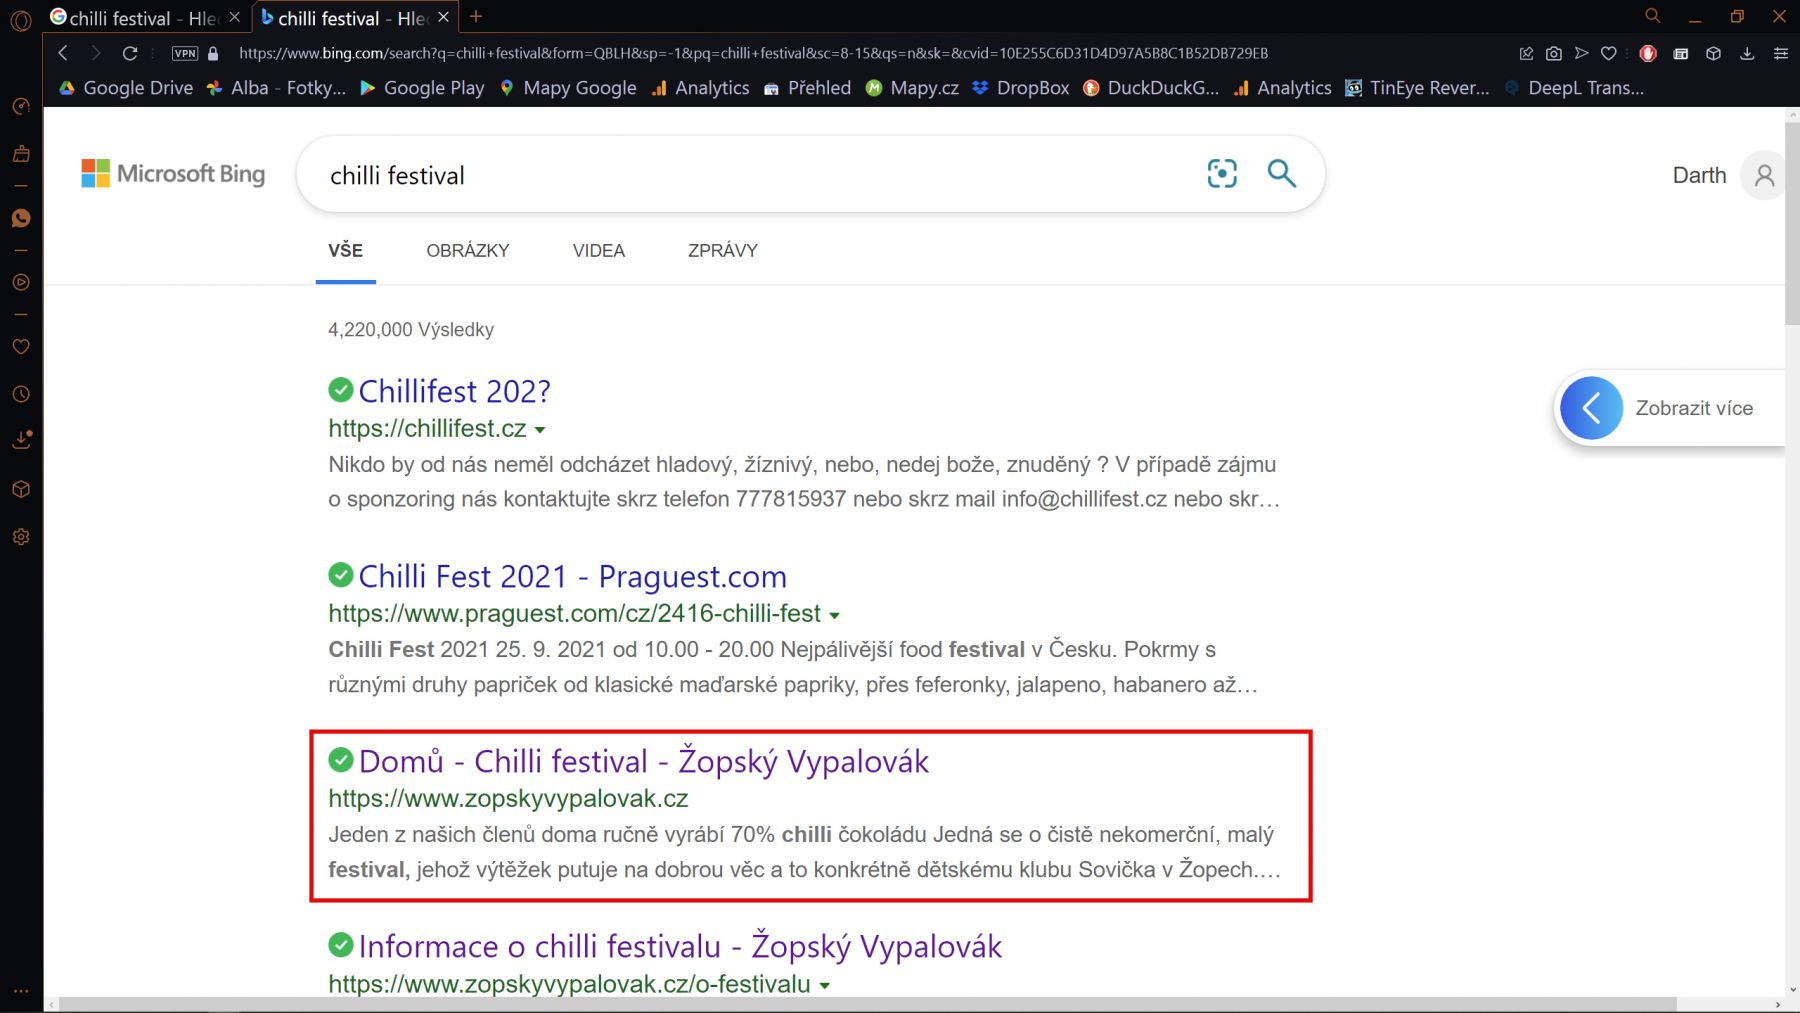Toggle the VPN badge in address bar
This screenshot has width=1800, height=1013.
(185, 53)
